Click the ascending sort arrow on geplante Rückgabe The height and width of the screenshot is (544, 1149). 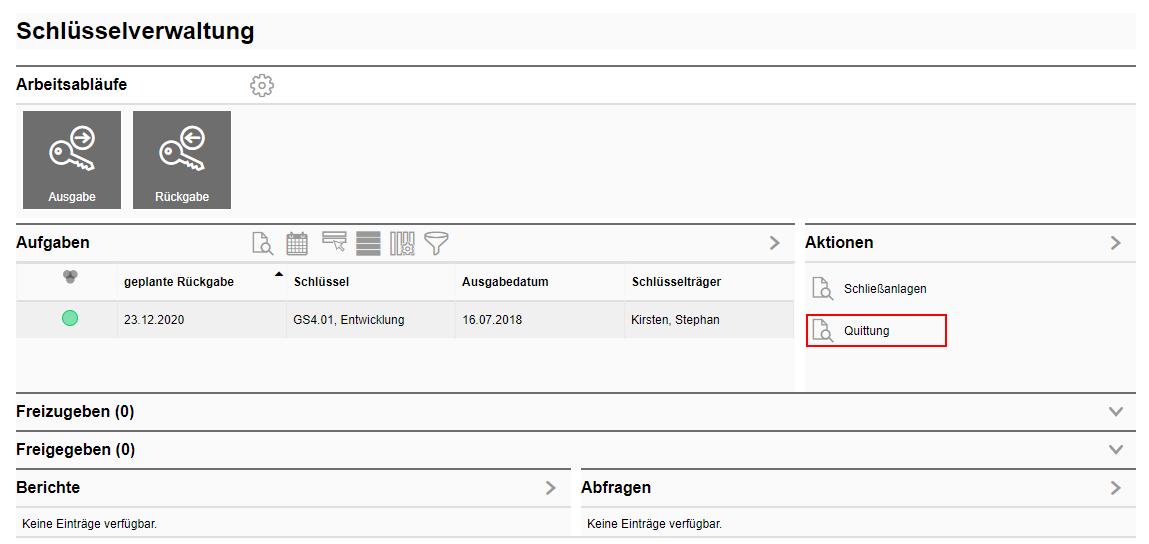click(278, 275)
